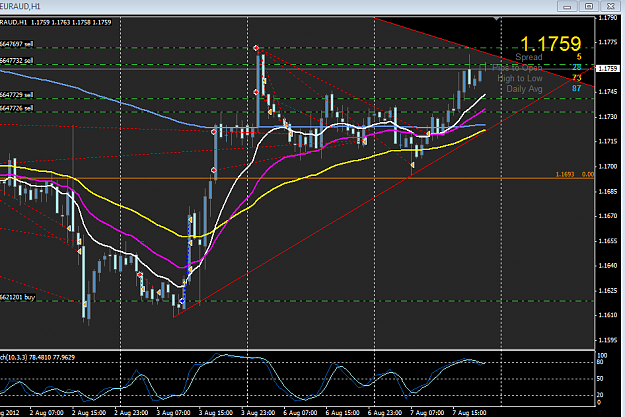The height and width of the screenshot is (417, 625).
Task: Click the Stochastic scale level 80
Action: click(600, 362)
